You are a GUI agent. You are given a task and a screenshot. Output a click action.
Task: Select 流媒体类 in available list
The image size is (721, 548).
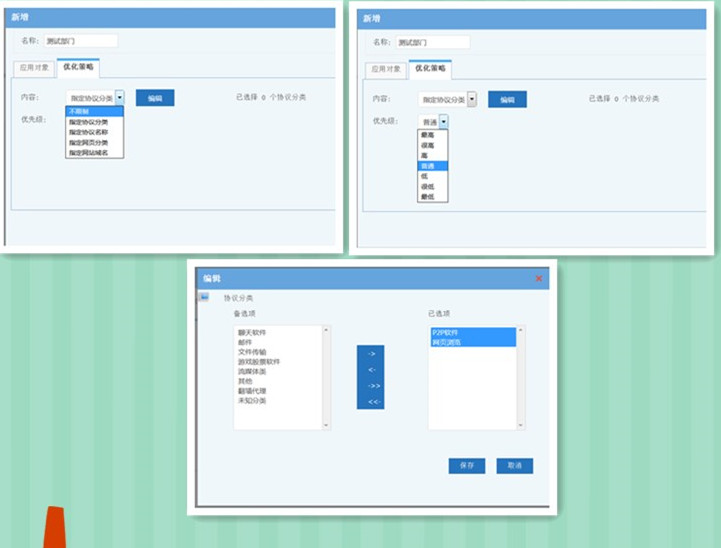[251, 371]
